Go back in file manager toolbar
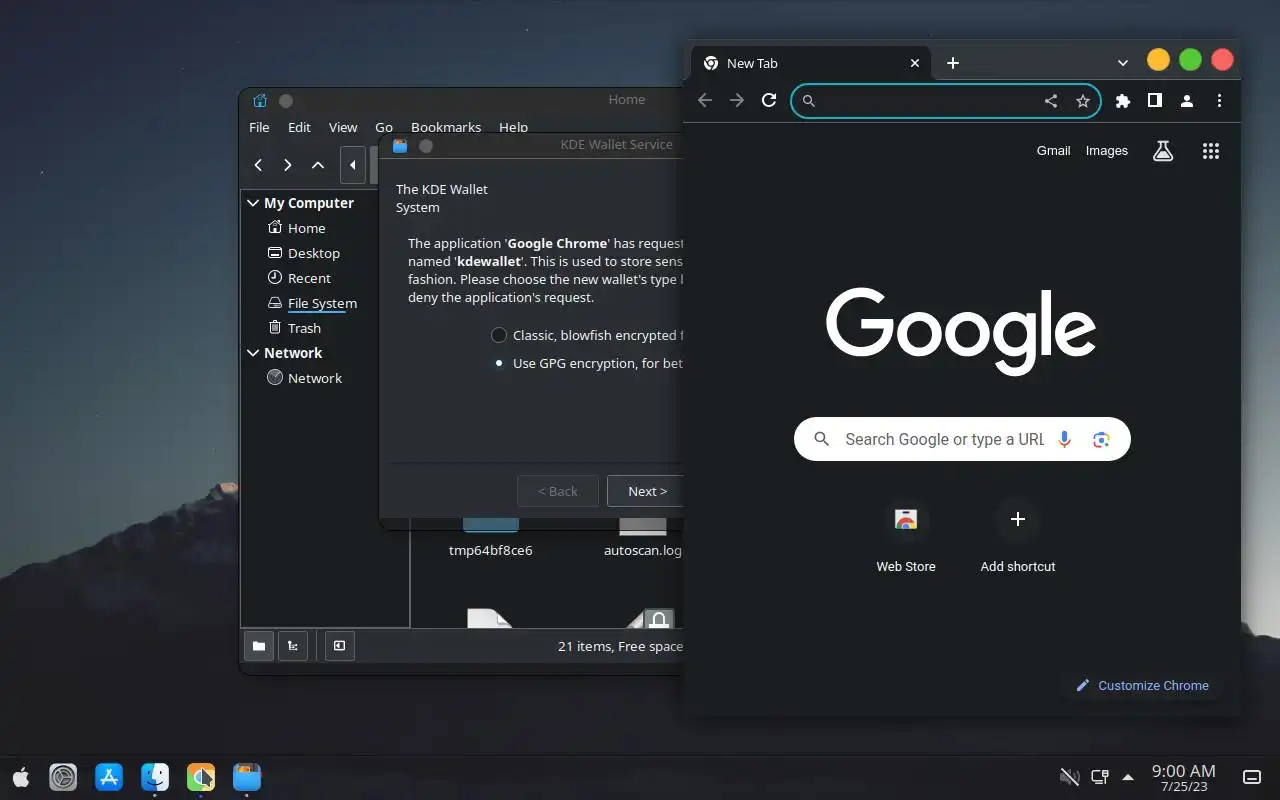1280x800 pixels. (x=258, y=165)
